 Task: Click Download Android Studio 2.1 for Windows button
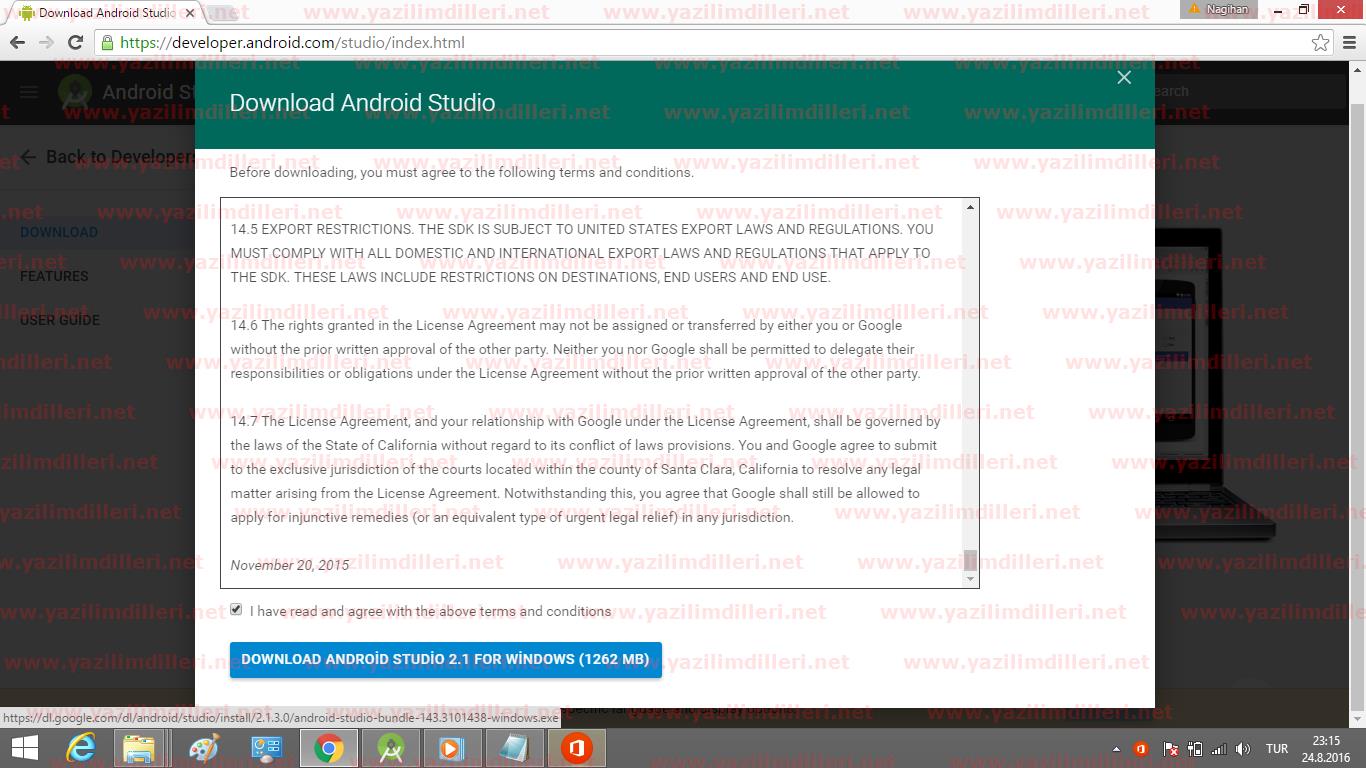click(446, 660)
